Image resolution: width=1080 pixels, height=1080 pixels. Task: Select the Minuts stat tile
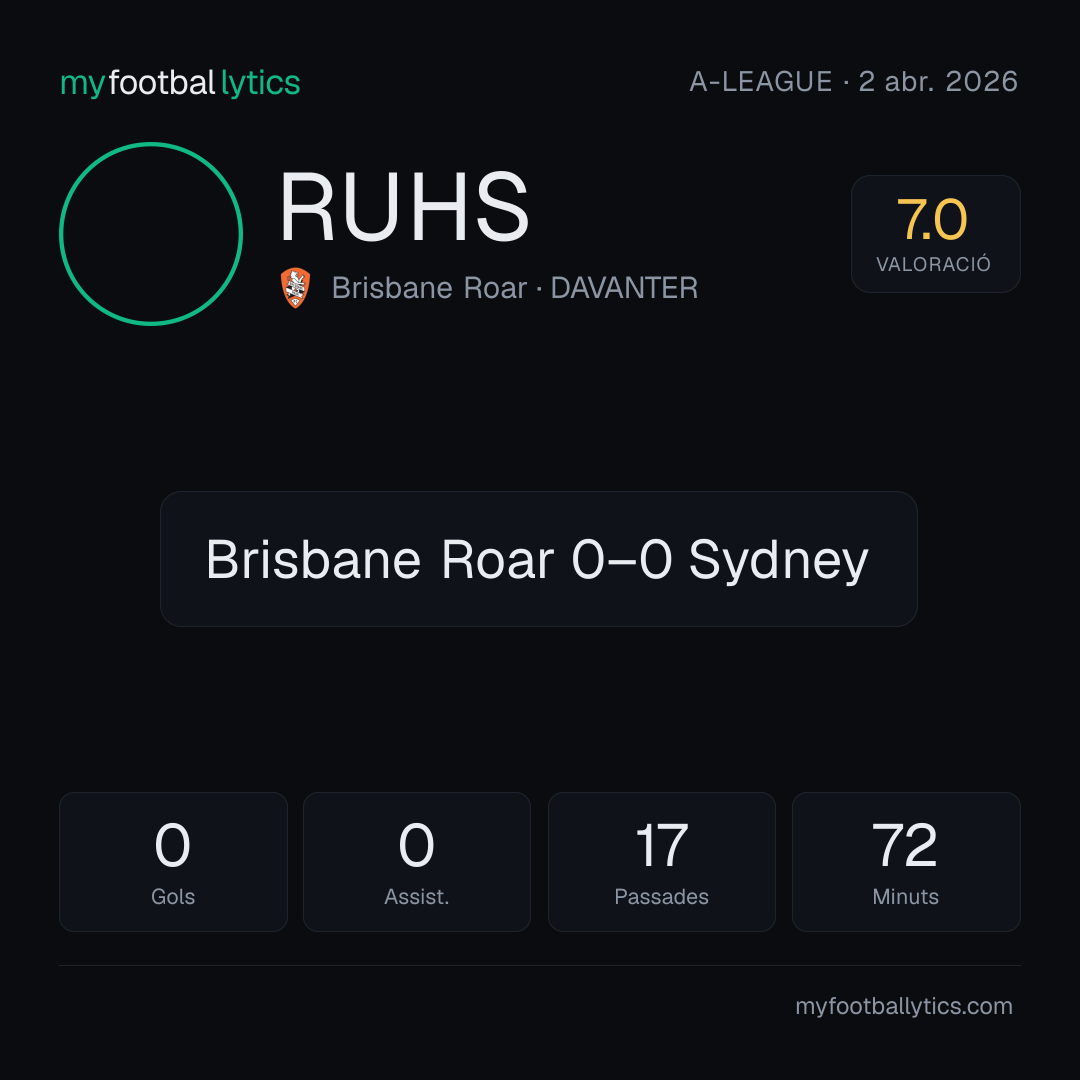[x=906, y=862]
